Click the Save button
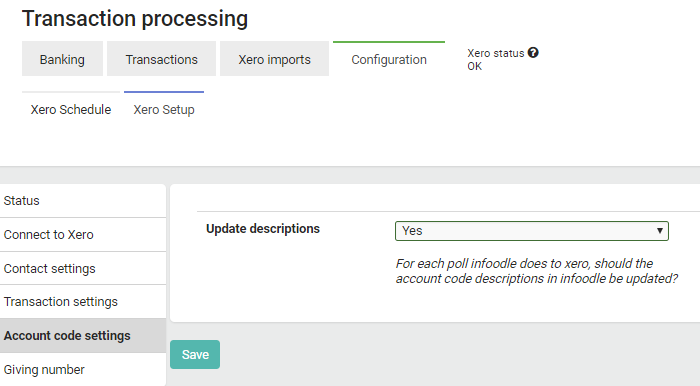700x386 pixels. [x=195, y=354]
